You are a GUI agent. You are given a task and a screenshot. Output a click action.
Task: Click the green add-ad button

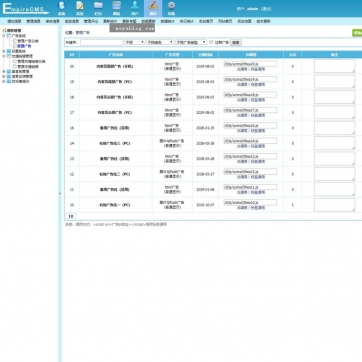[x=357, y=33]
